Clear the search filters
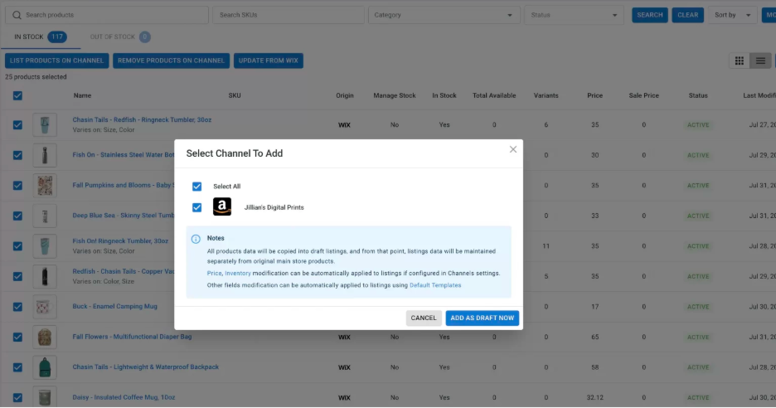 coord(687,15)
